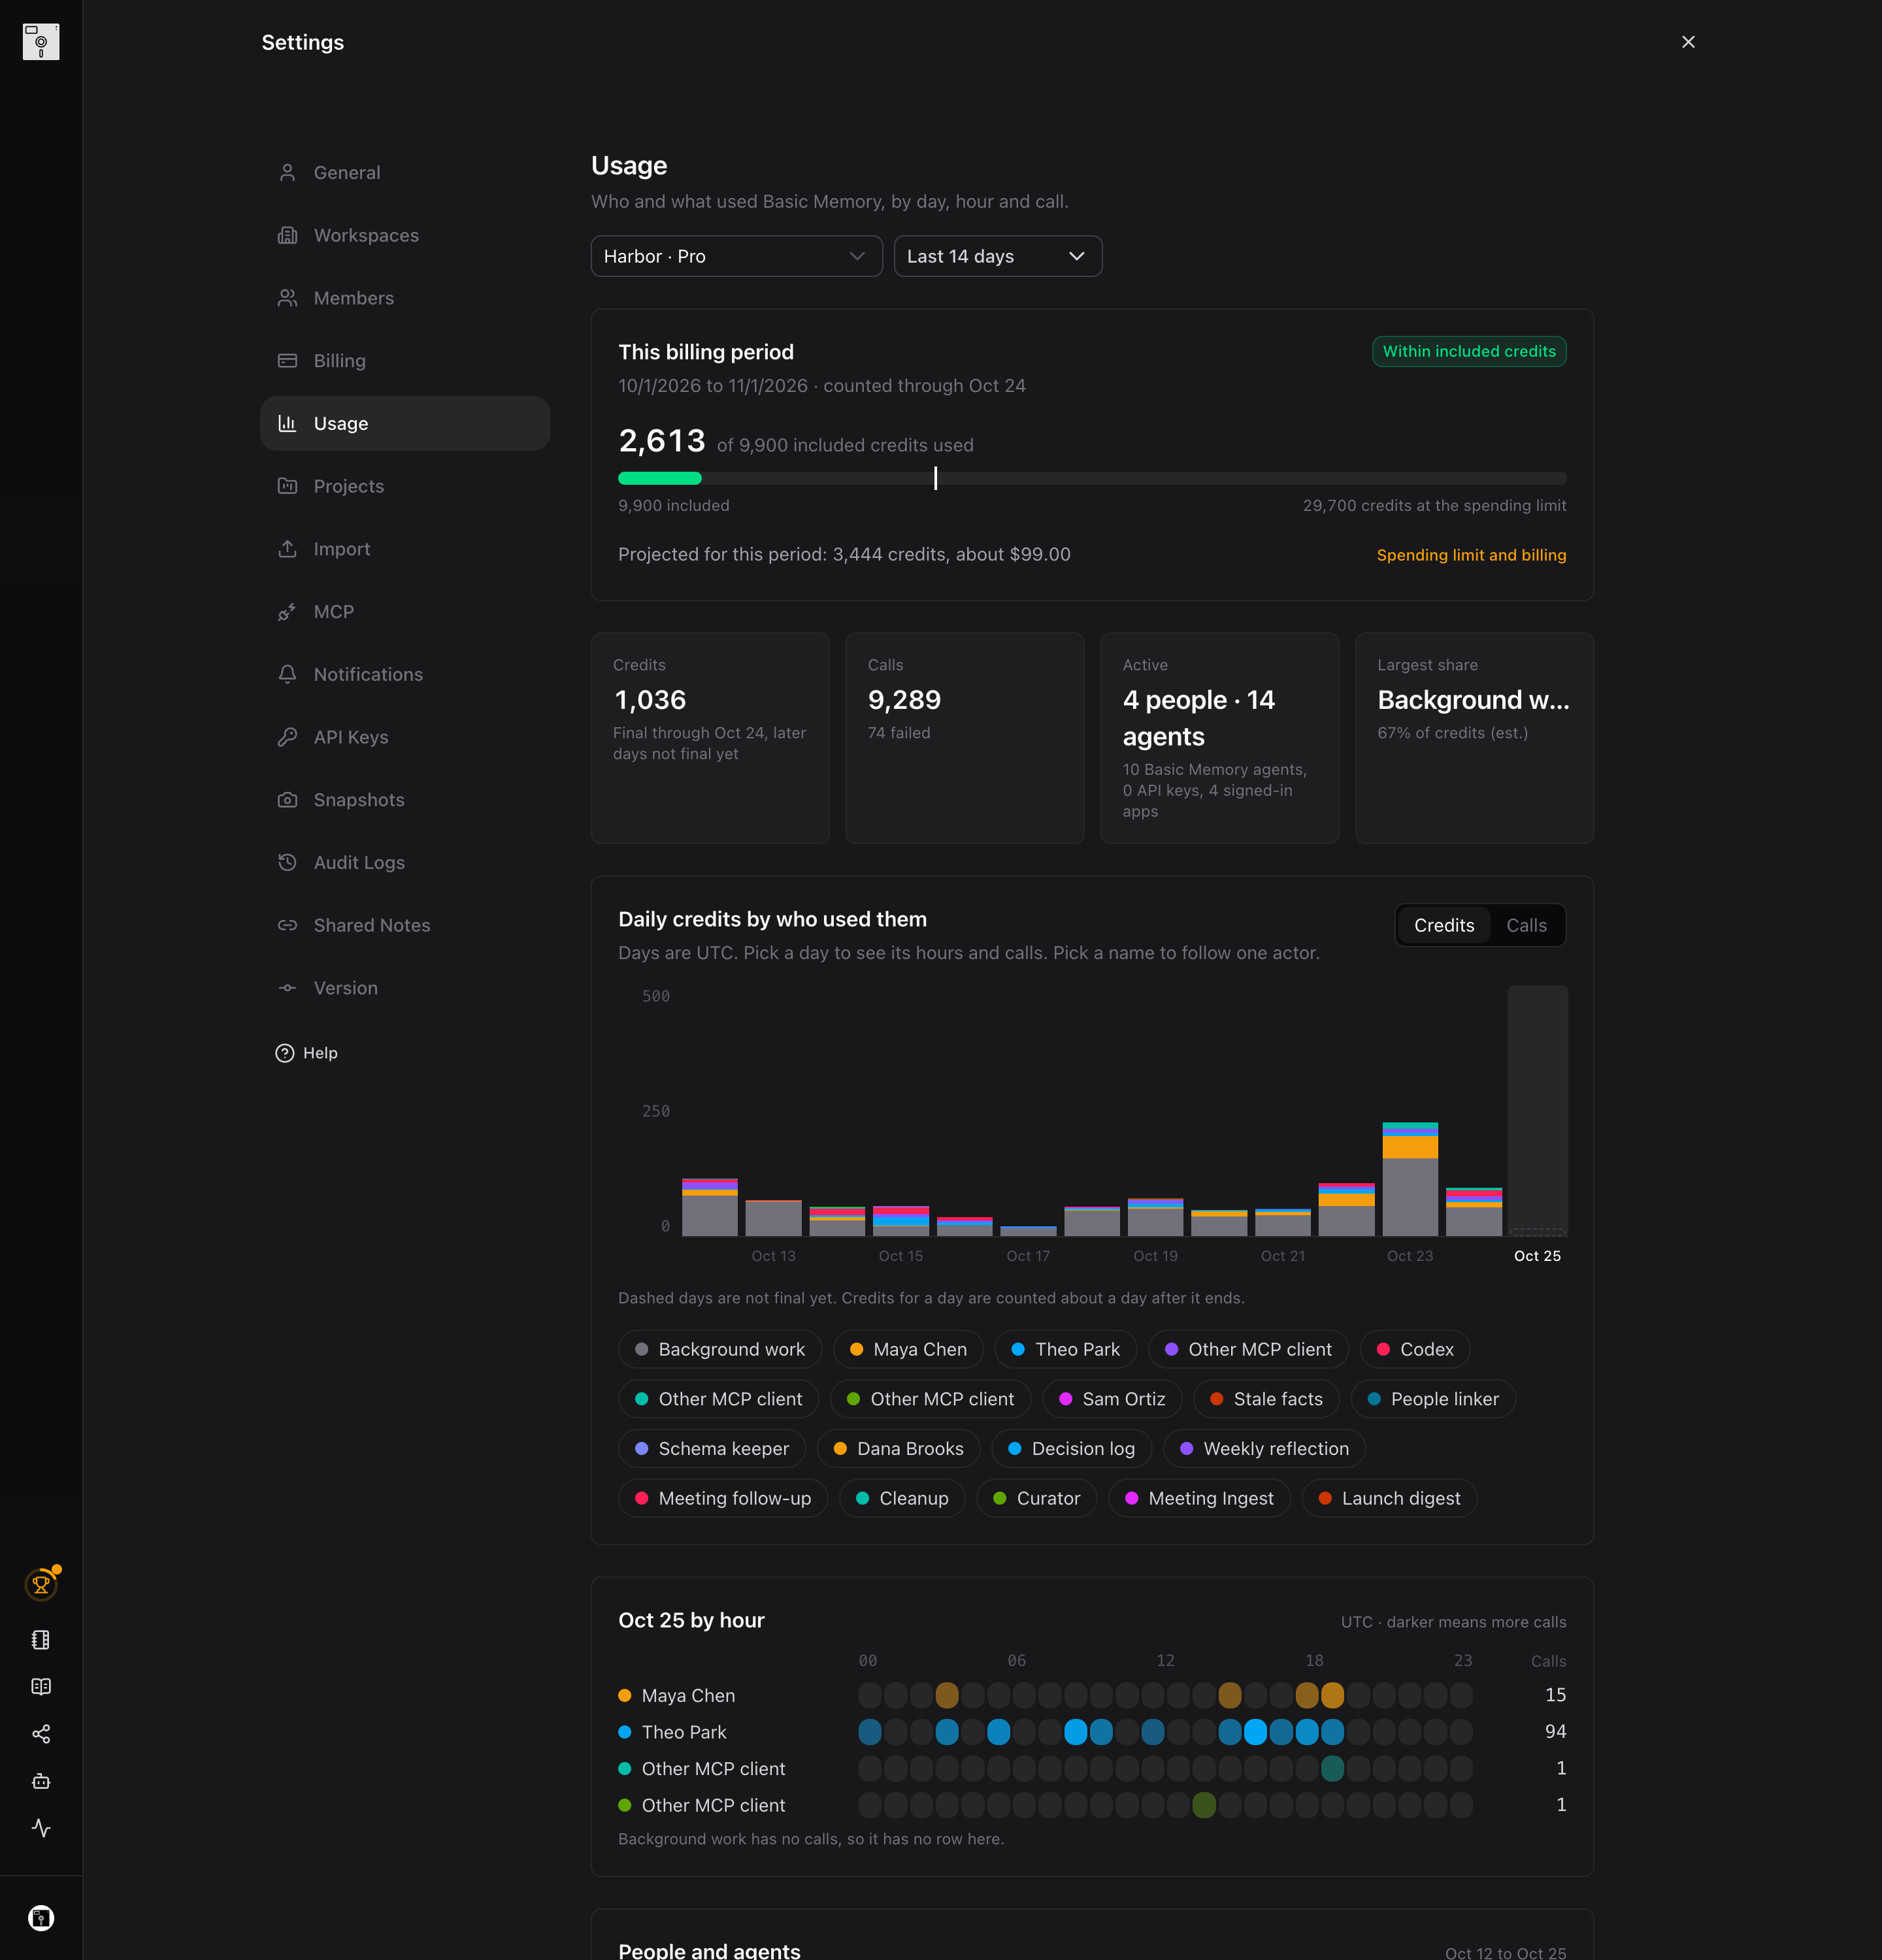This screenshot has width=1882, height=1960.
Task: Toggle the Stale facts legend chip
Action: [1266, 1399]
